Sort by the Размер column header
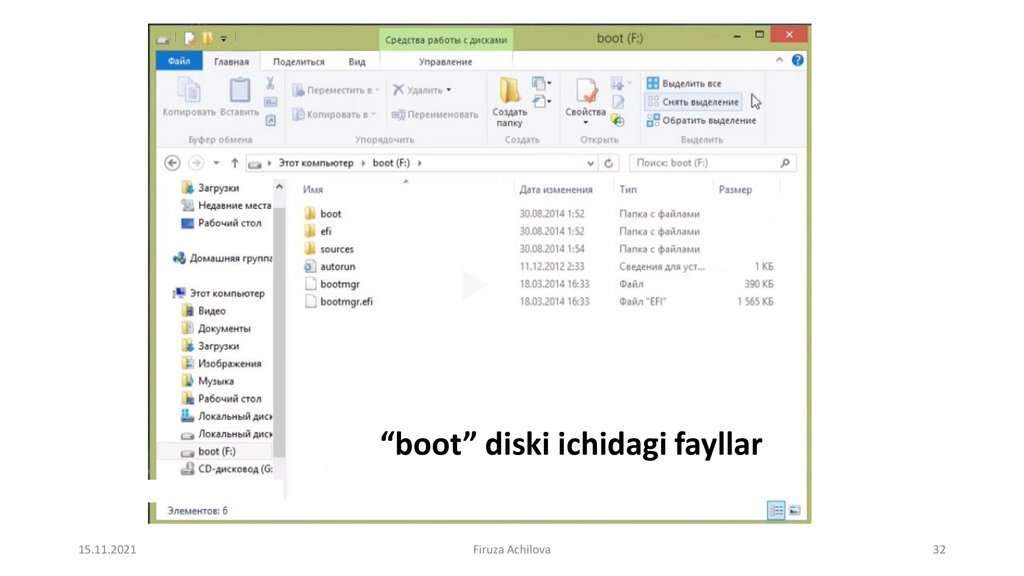The height and width of the screenshot is (576, 1024). point(735,189)
